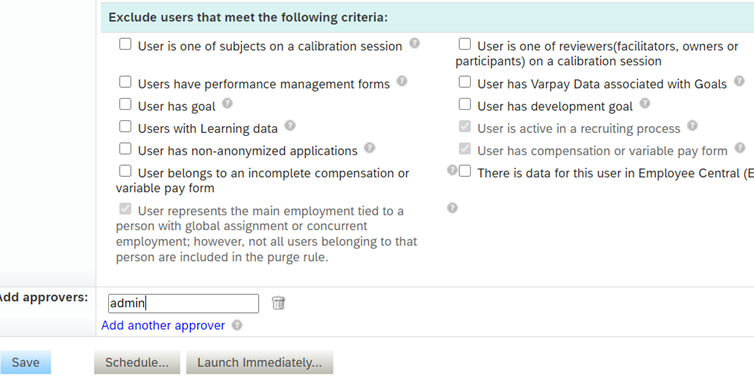Click help icon beside calibration session subjects
This screenshot has height=383, width=754.
coord(415,43)
